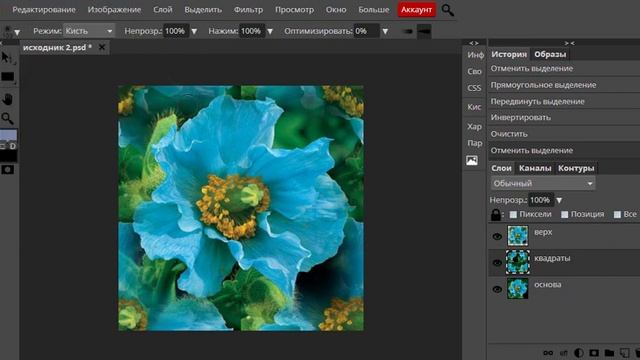Click the soft round brush tip preset

tap(408, 31)
